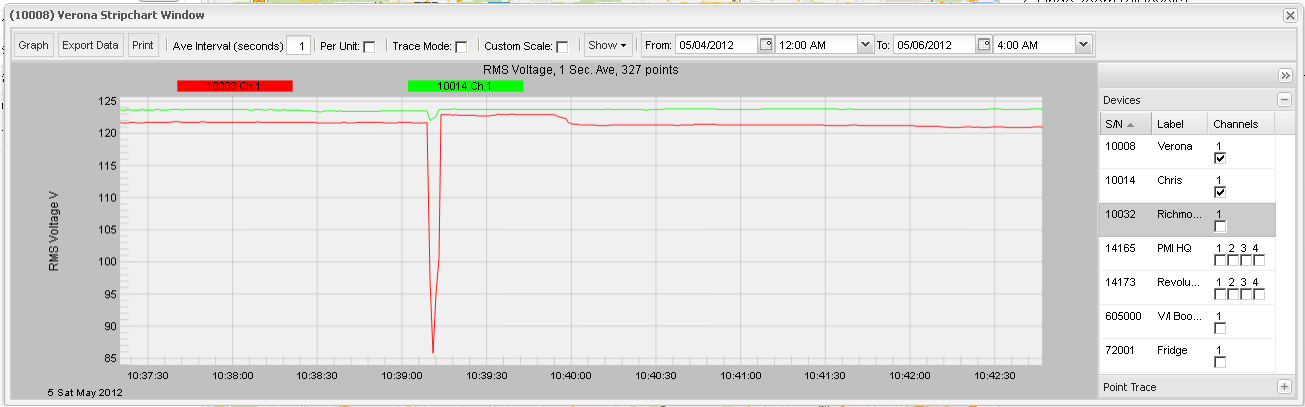Viewport: 1305px width, 407px height.
Task: Check channel 3 for PMI HQ 14165
Action: click(1245, 260)
